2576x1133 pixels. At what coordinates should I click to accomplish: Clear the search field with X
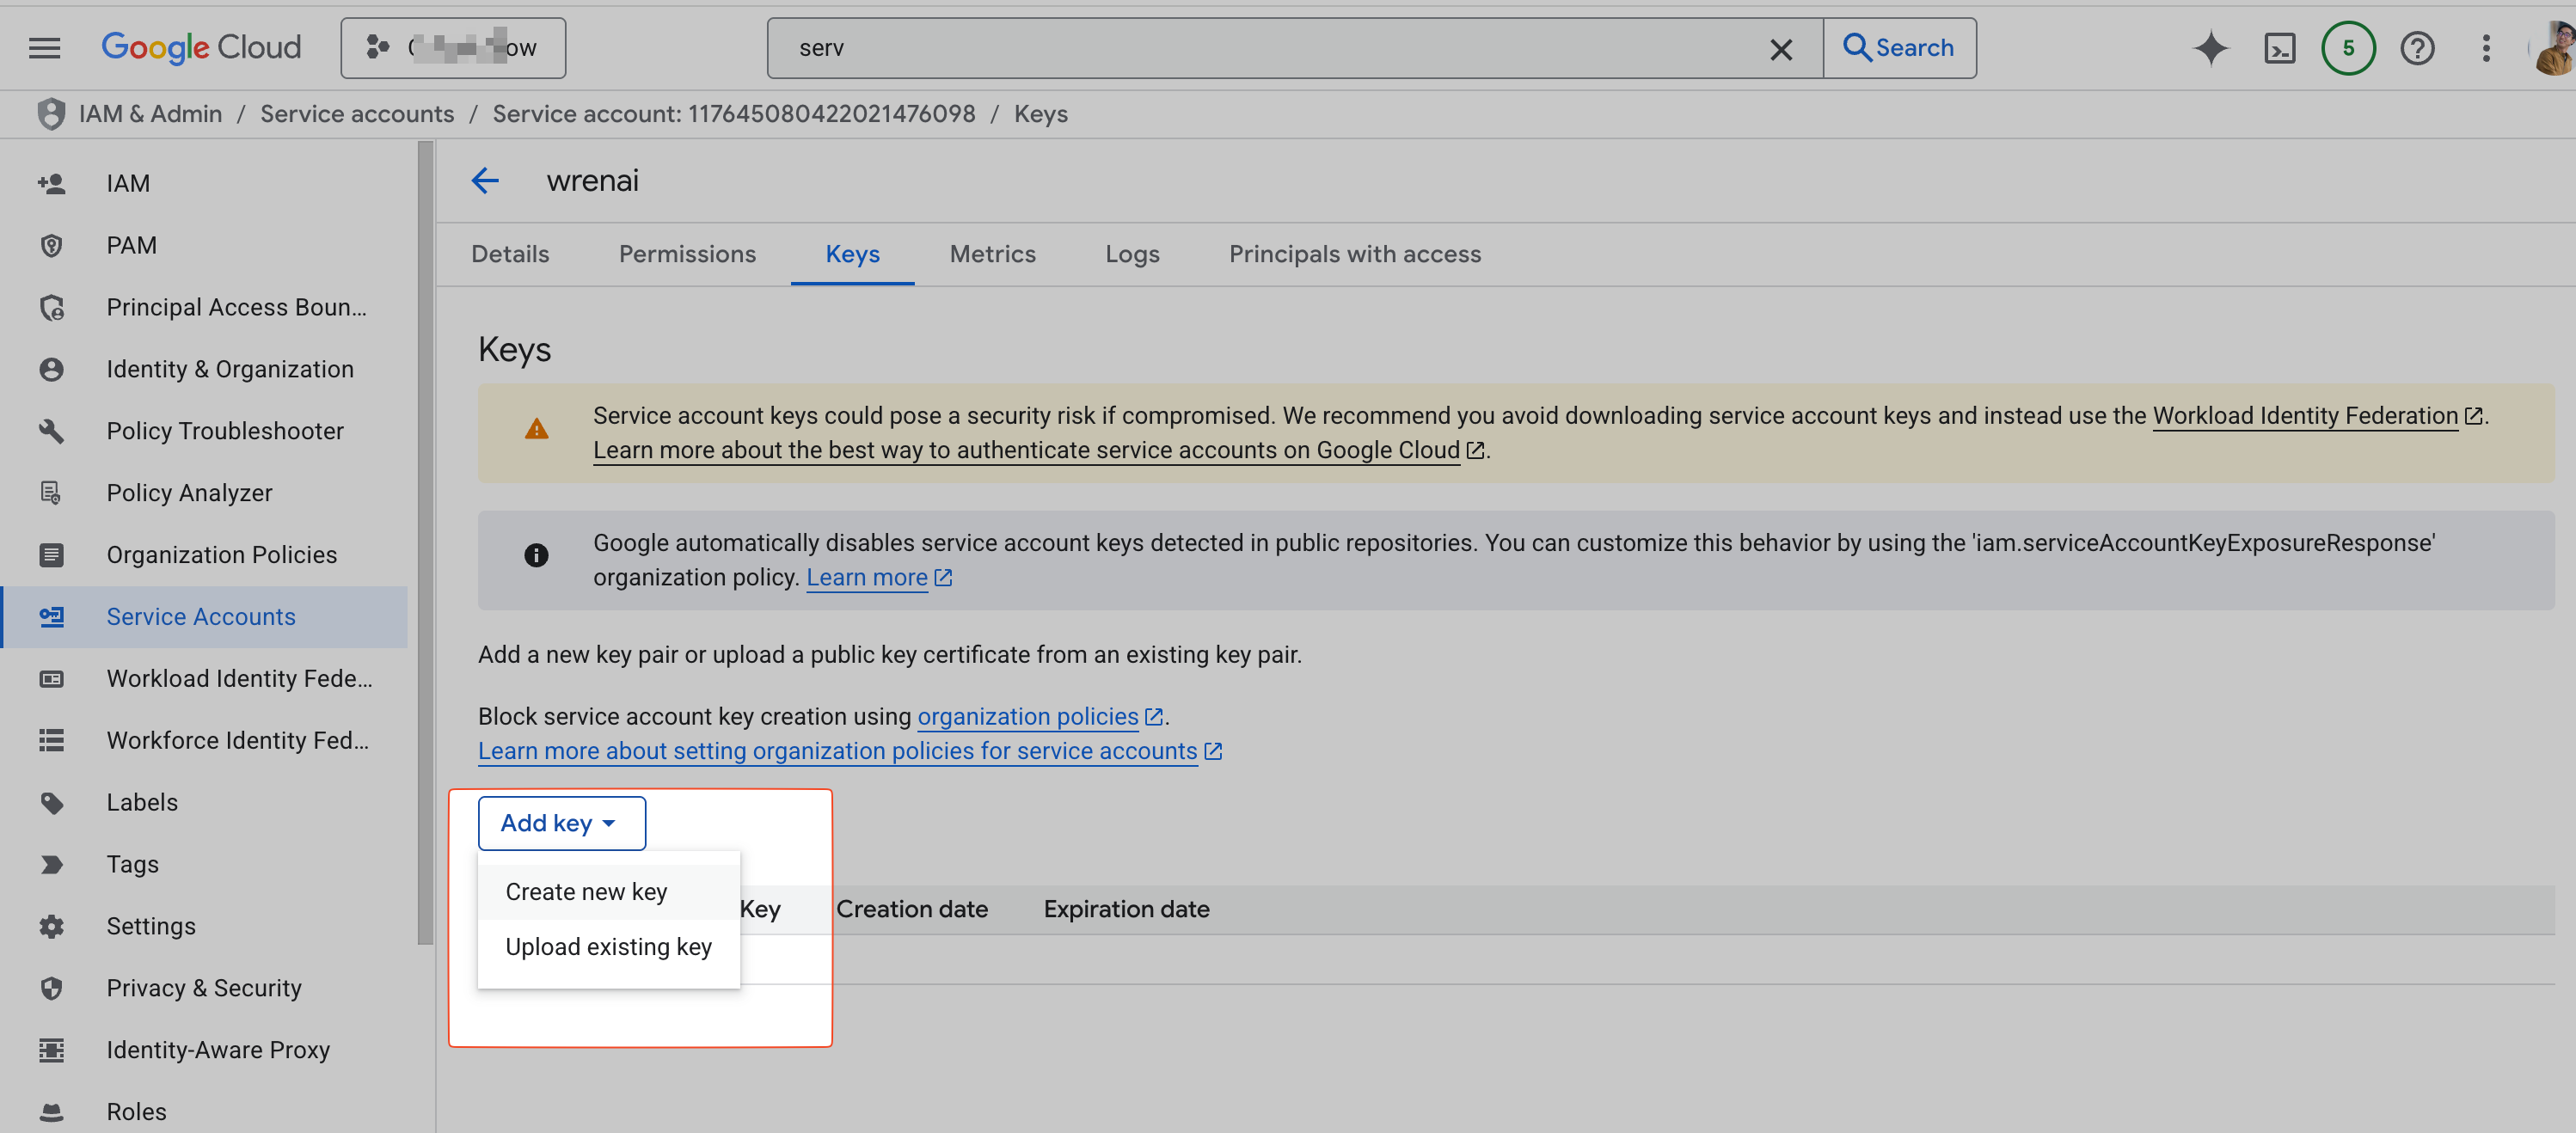pos(1780,49)
